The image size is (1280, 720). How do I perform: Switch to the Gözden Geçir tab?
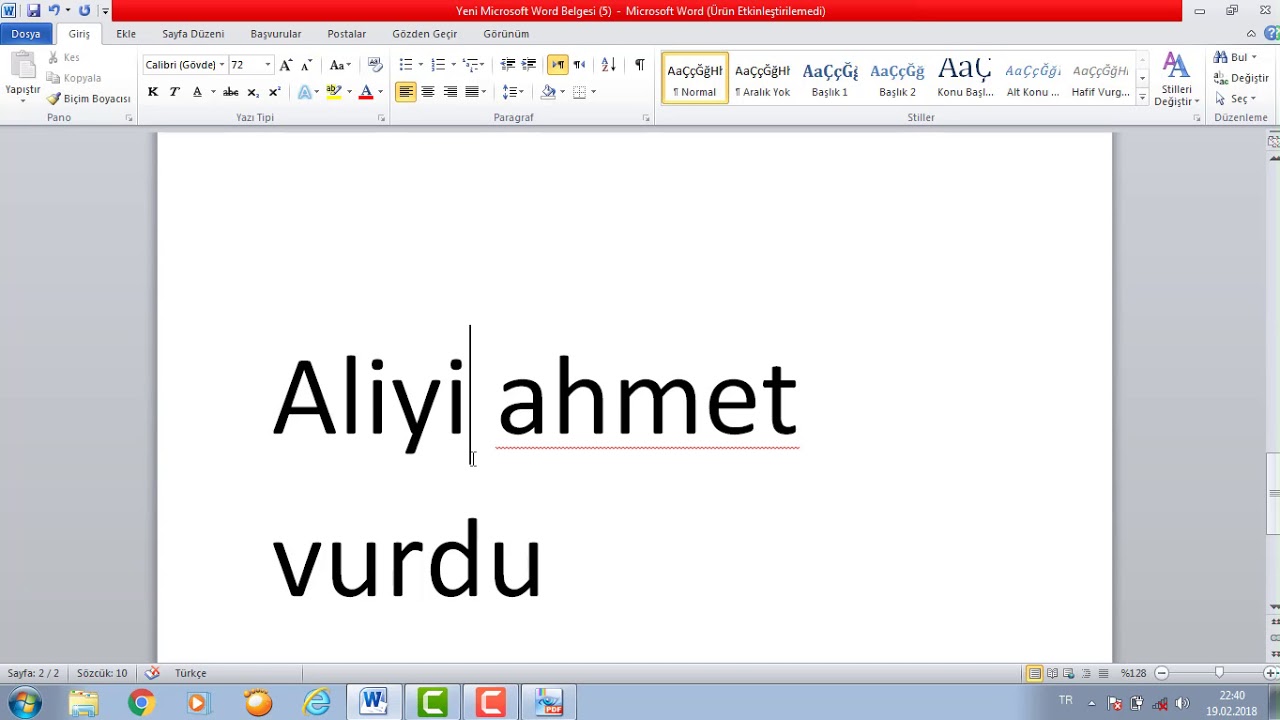pos(425,34)
